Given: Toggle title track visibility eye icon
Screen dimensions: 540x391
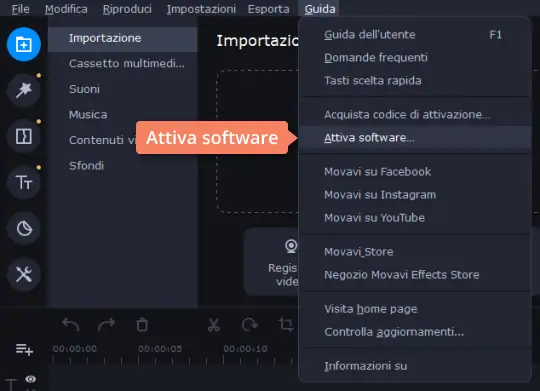Looking at the screenshot, I should [31, 379].
